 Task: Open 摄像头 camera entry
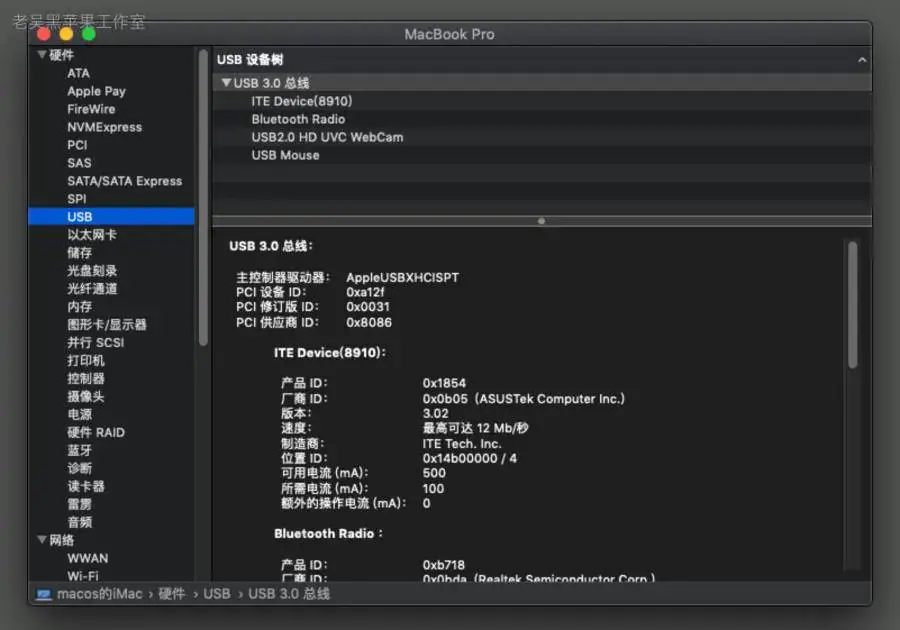(86, 396)
